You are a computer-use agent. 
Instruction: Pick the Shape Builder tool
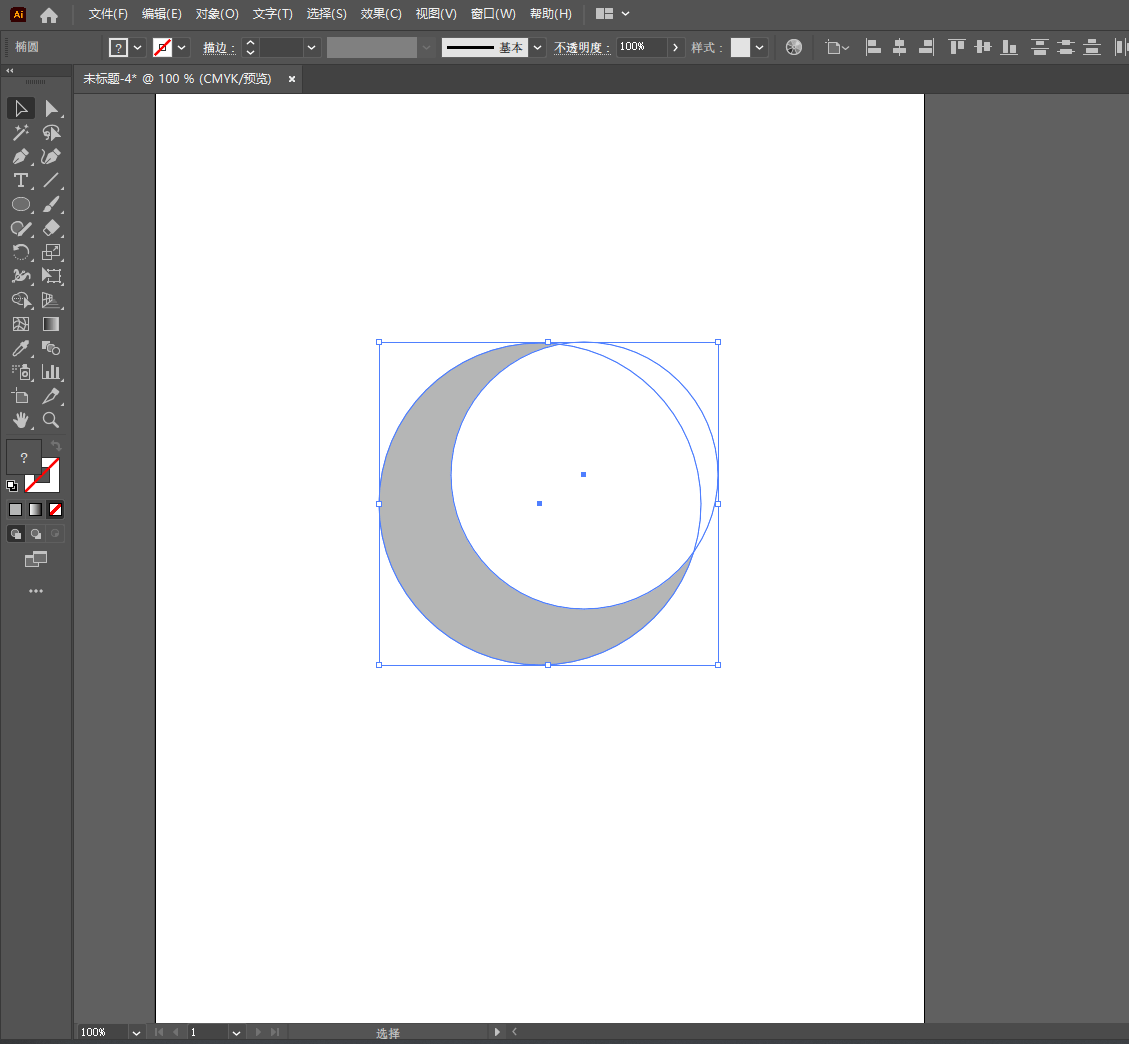click(x=21, y=300)
